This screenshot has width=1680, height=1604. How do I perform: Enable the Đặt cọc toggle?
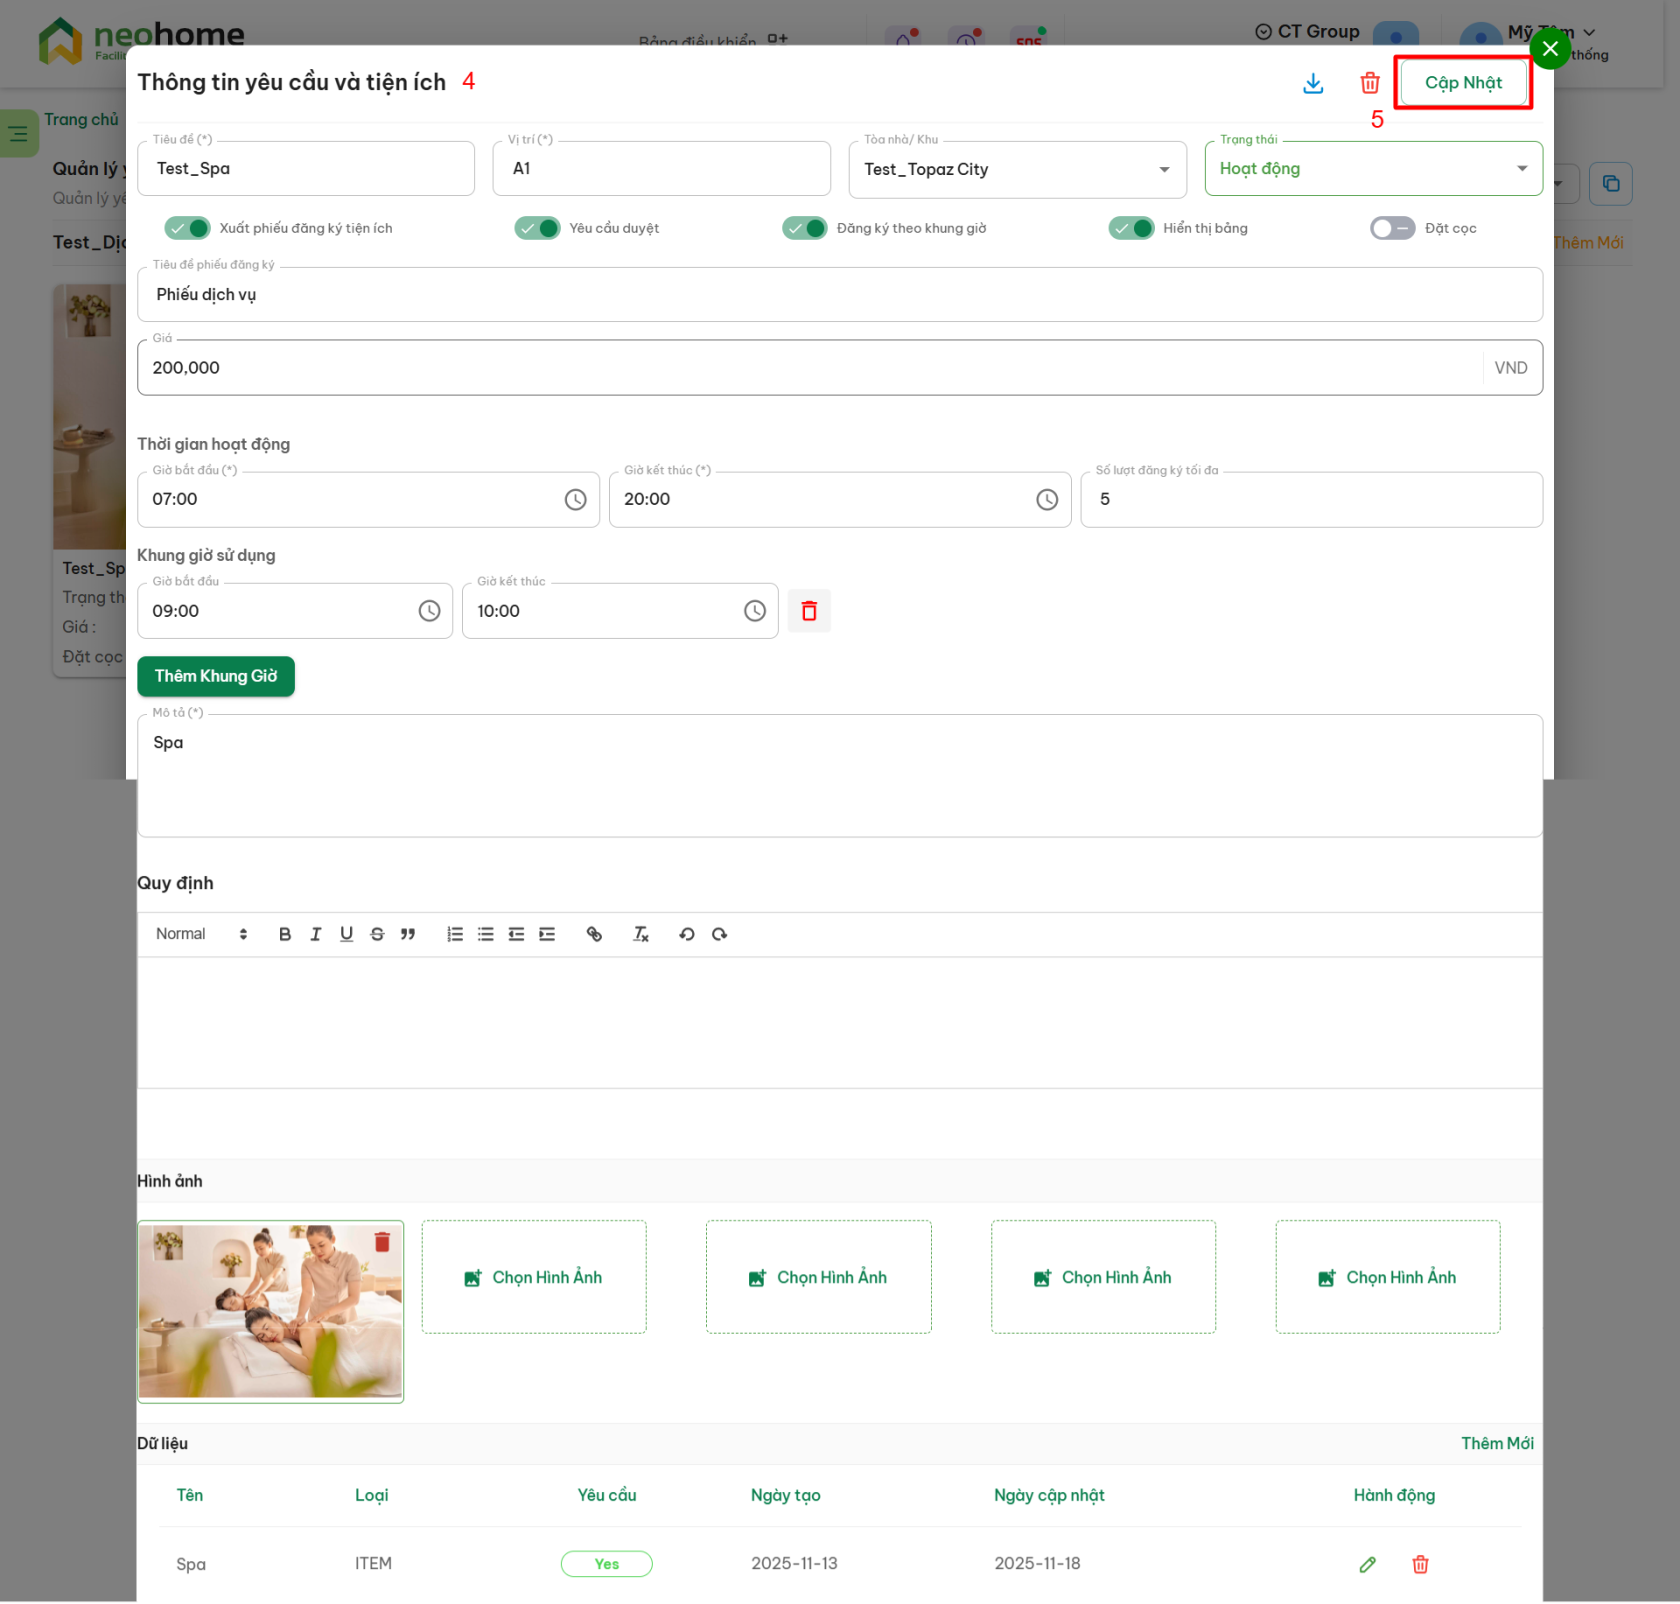click(x=1392, y=228)
